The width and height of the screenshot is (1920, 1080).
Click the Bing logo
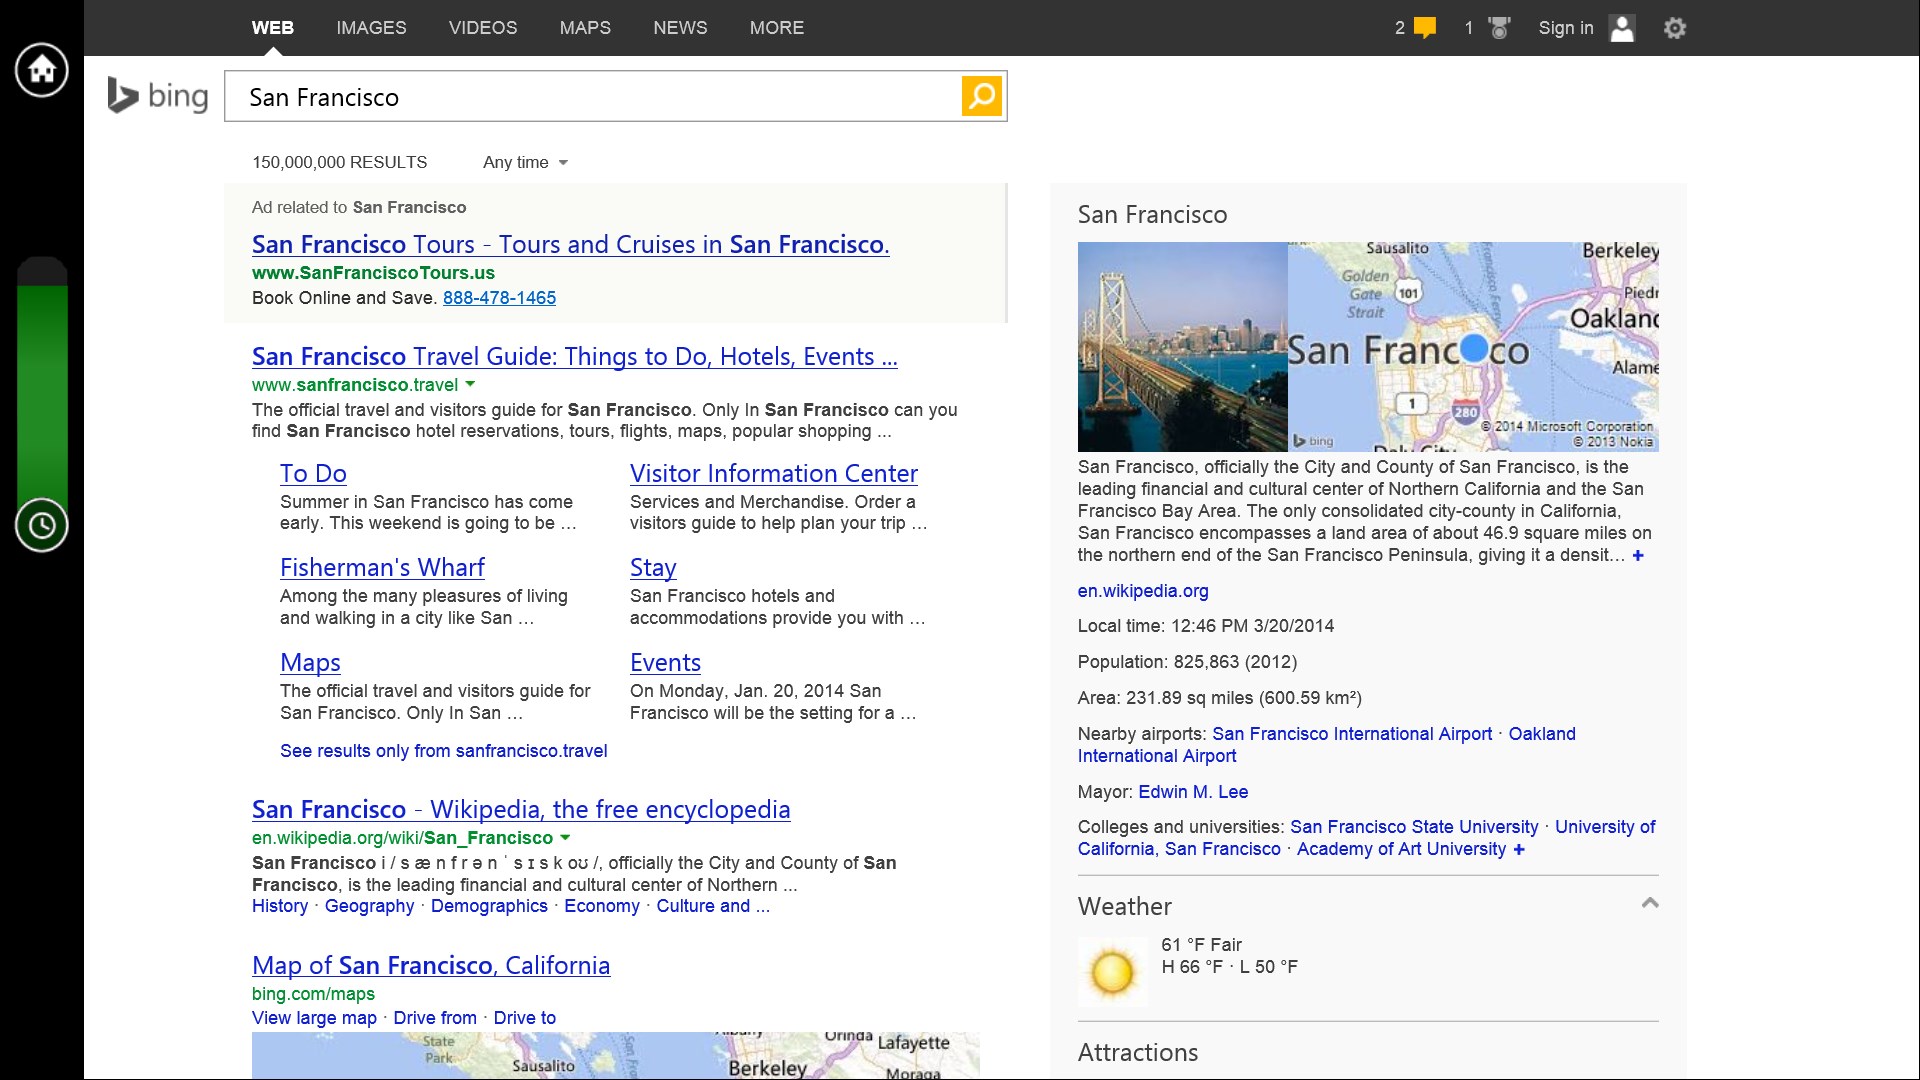click(158, 96)
